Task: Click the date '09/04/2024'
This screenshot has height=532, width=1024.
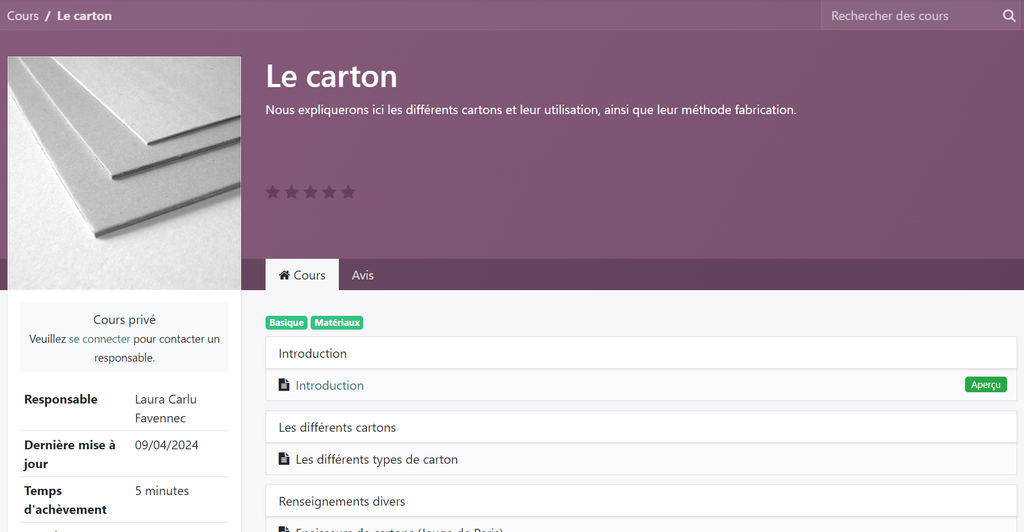Action: pos(167,445)
